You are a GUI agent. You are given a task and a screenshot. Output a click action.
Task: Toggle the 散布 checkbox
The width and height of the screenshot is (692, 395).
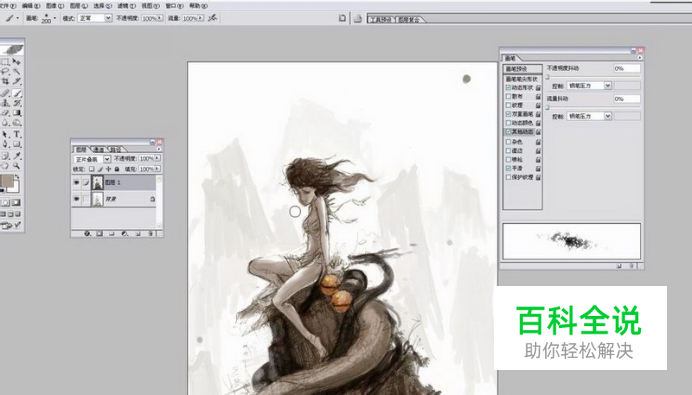point(508,96)
